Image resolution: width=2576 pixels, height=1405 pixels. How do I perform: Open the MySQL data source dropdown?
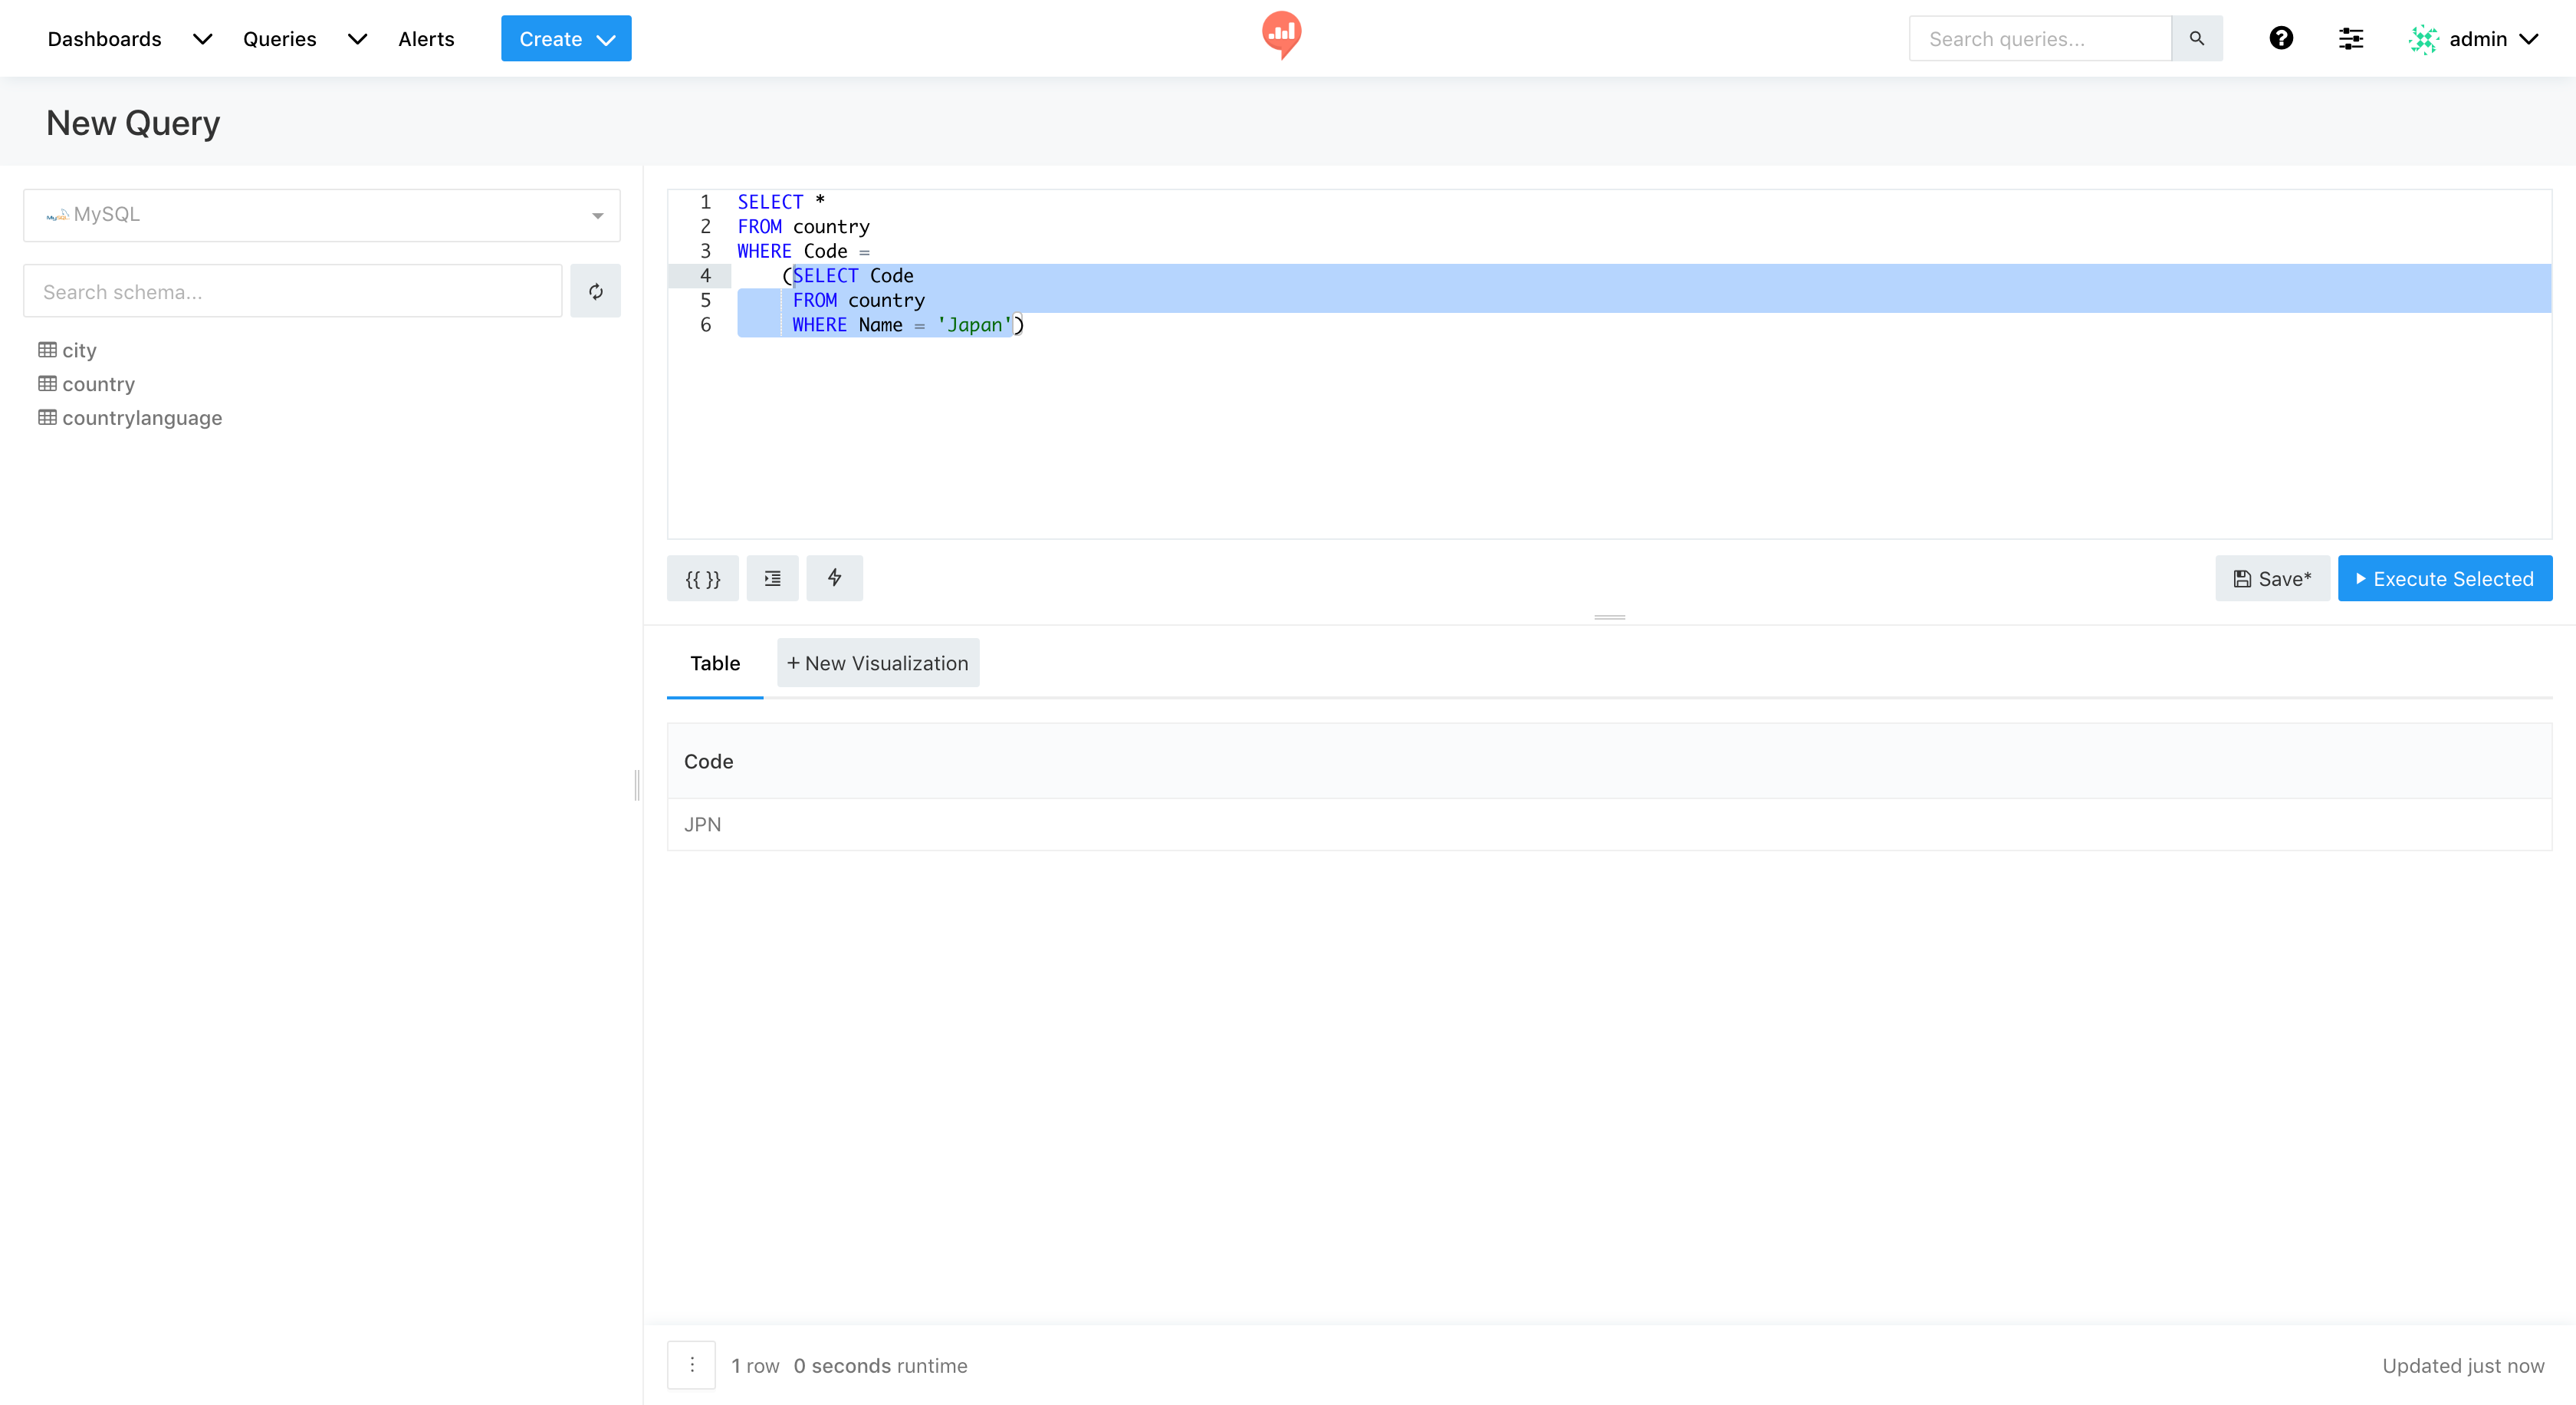(x=321, y=215)
